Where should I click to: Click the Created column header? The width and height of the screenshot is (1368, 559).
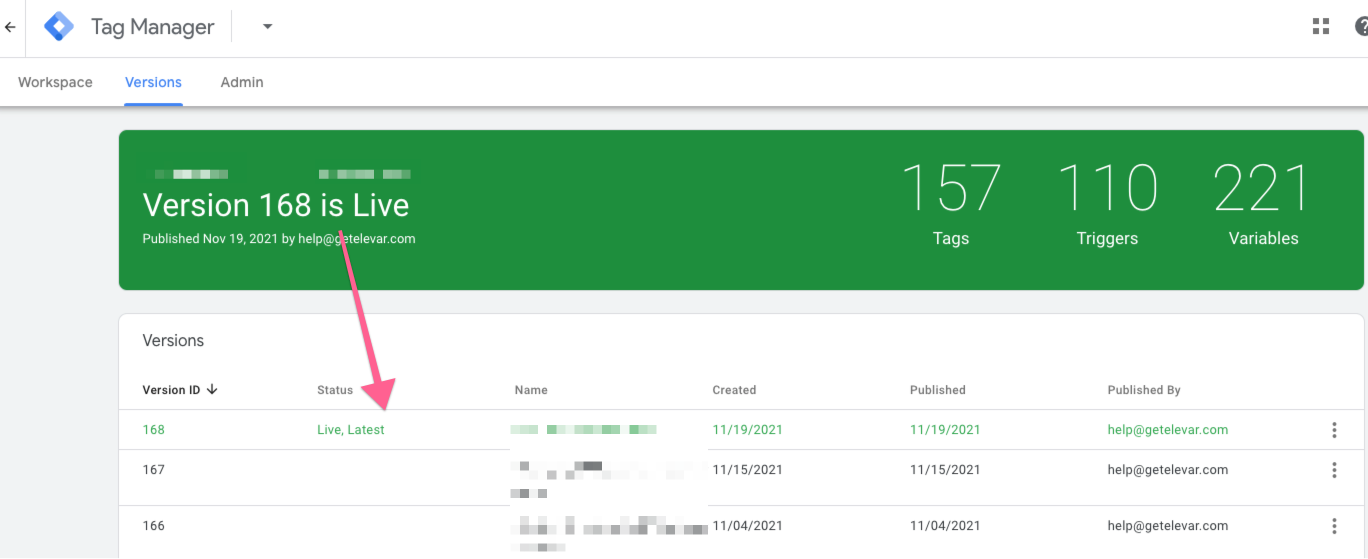[734, 390]
